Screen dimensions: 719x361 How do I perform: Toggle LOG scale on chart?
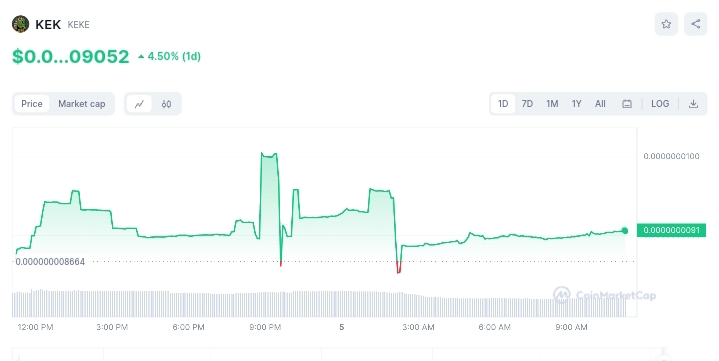tap(660, 104)
